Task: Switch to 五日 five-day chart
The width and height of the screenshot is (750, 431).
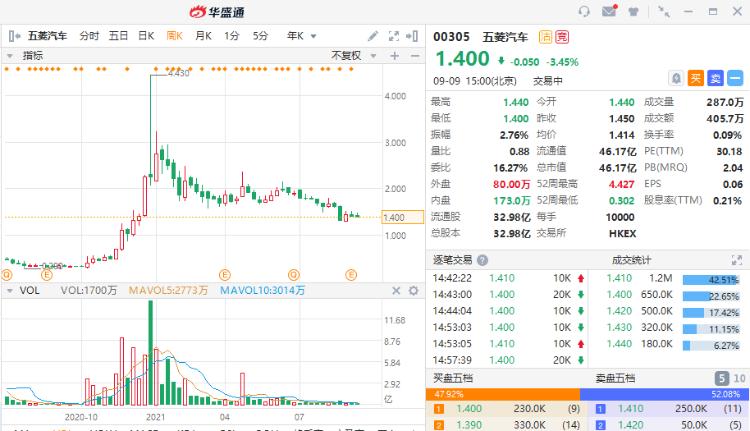Action: 118,36
